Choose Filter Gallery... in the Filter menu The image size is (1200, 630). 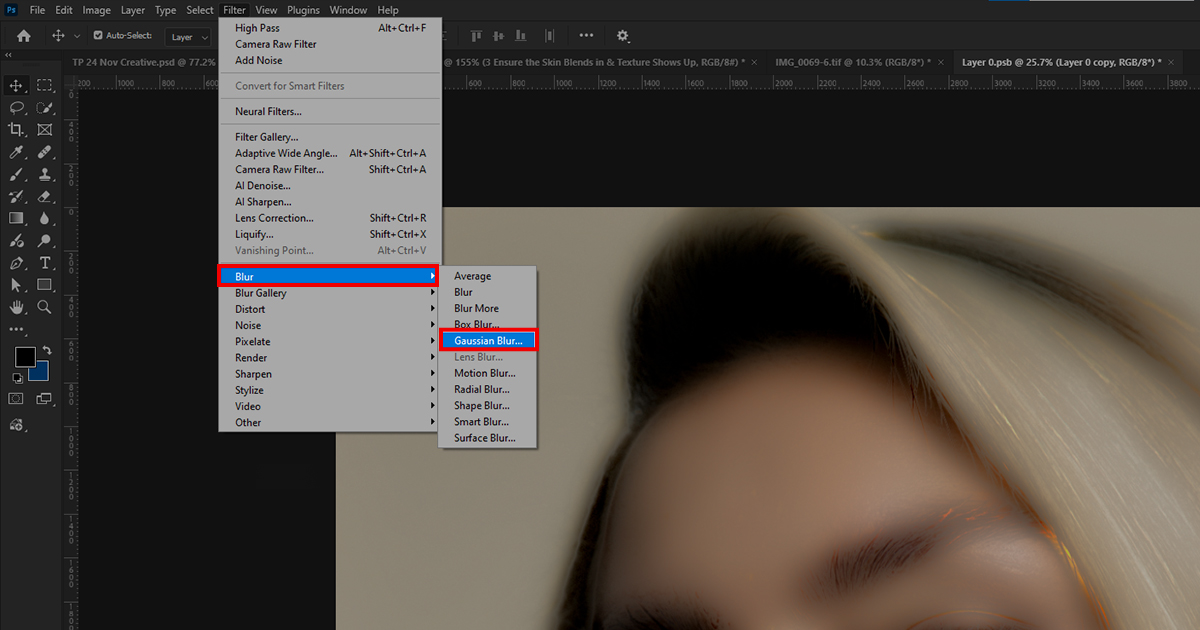pyautogui.click(x=330, y=137)
